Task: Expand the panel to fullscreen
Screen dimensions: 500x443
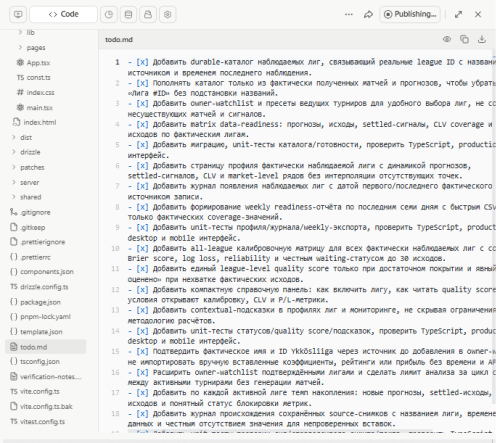Action: 459,15
